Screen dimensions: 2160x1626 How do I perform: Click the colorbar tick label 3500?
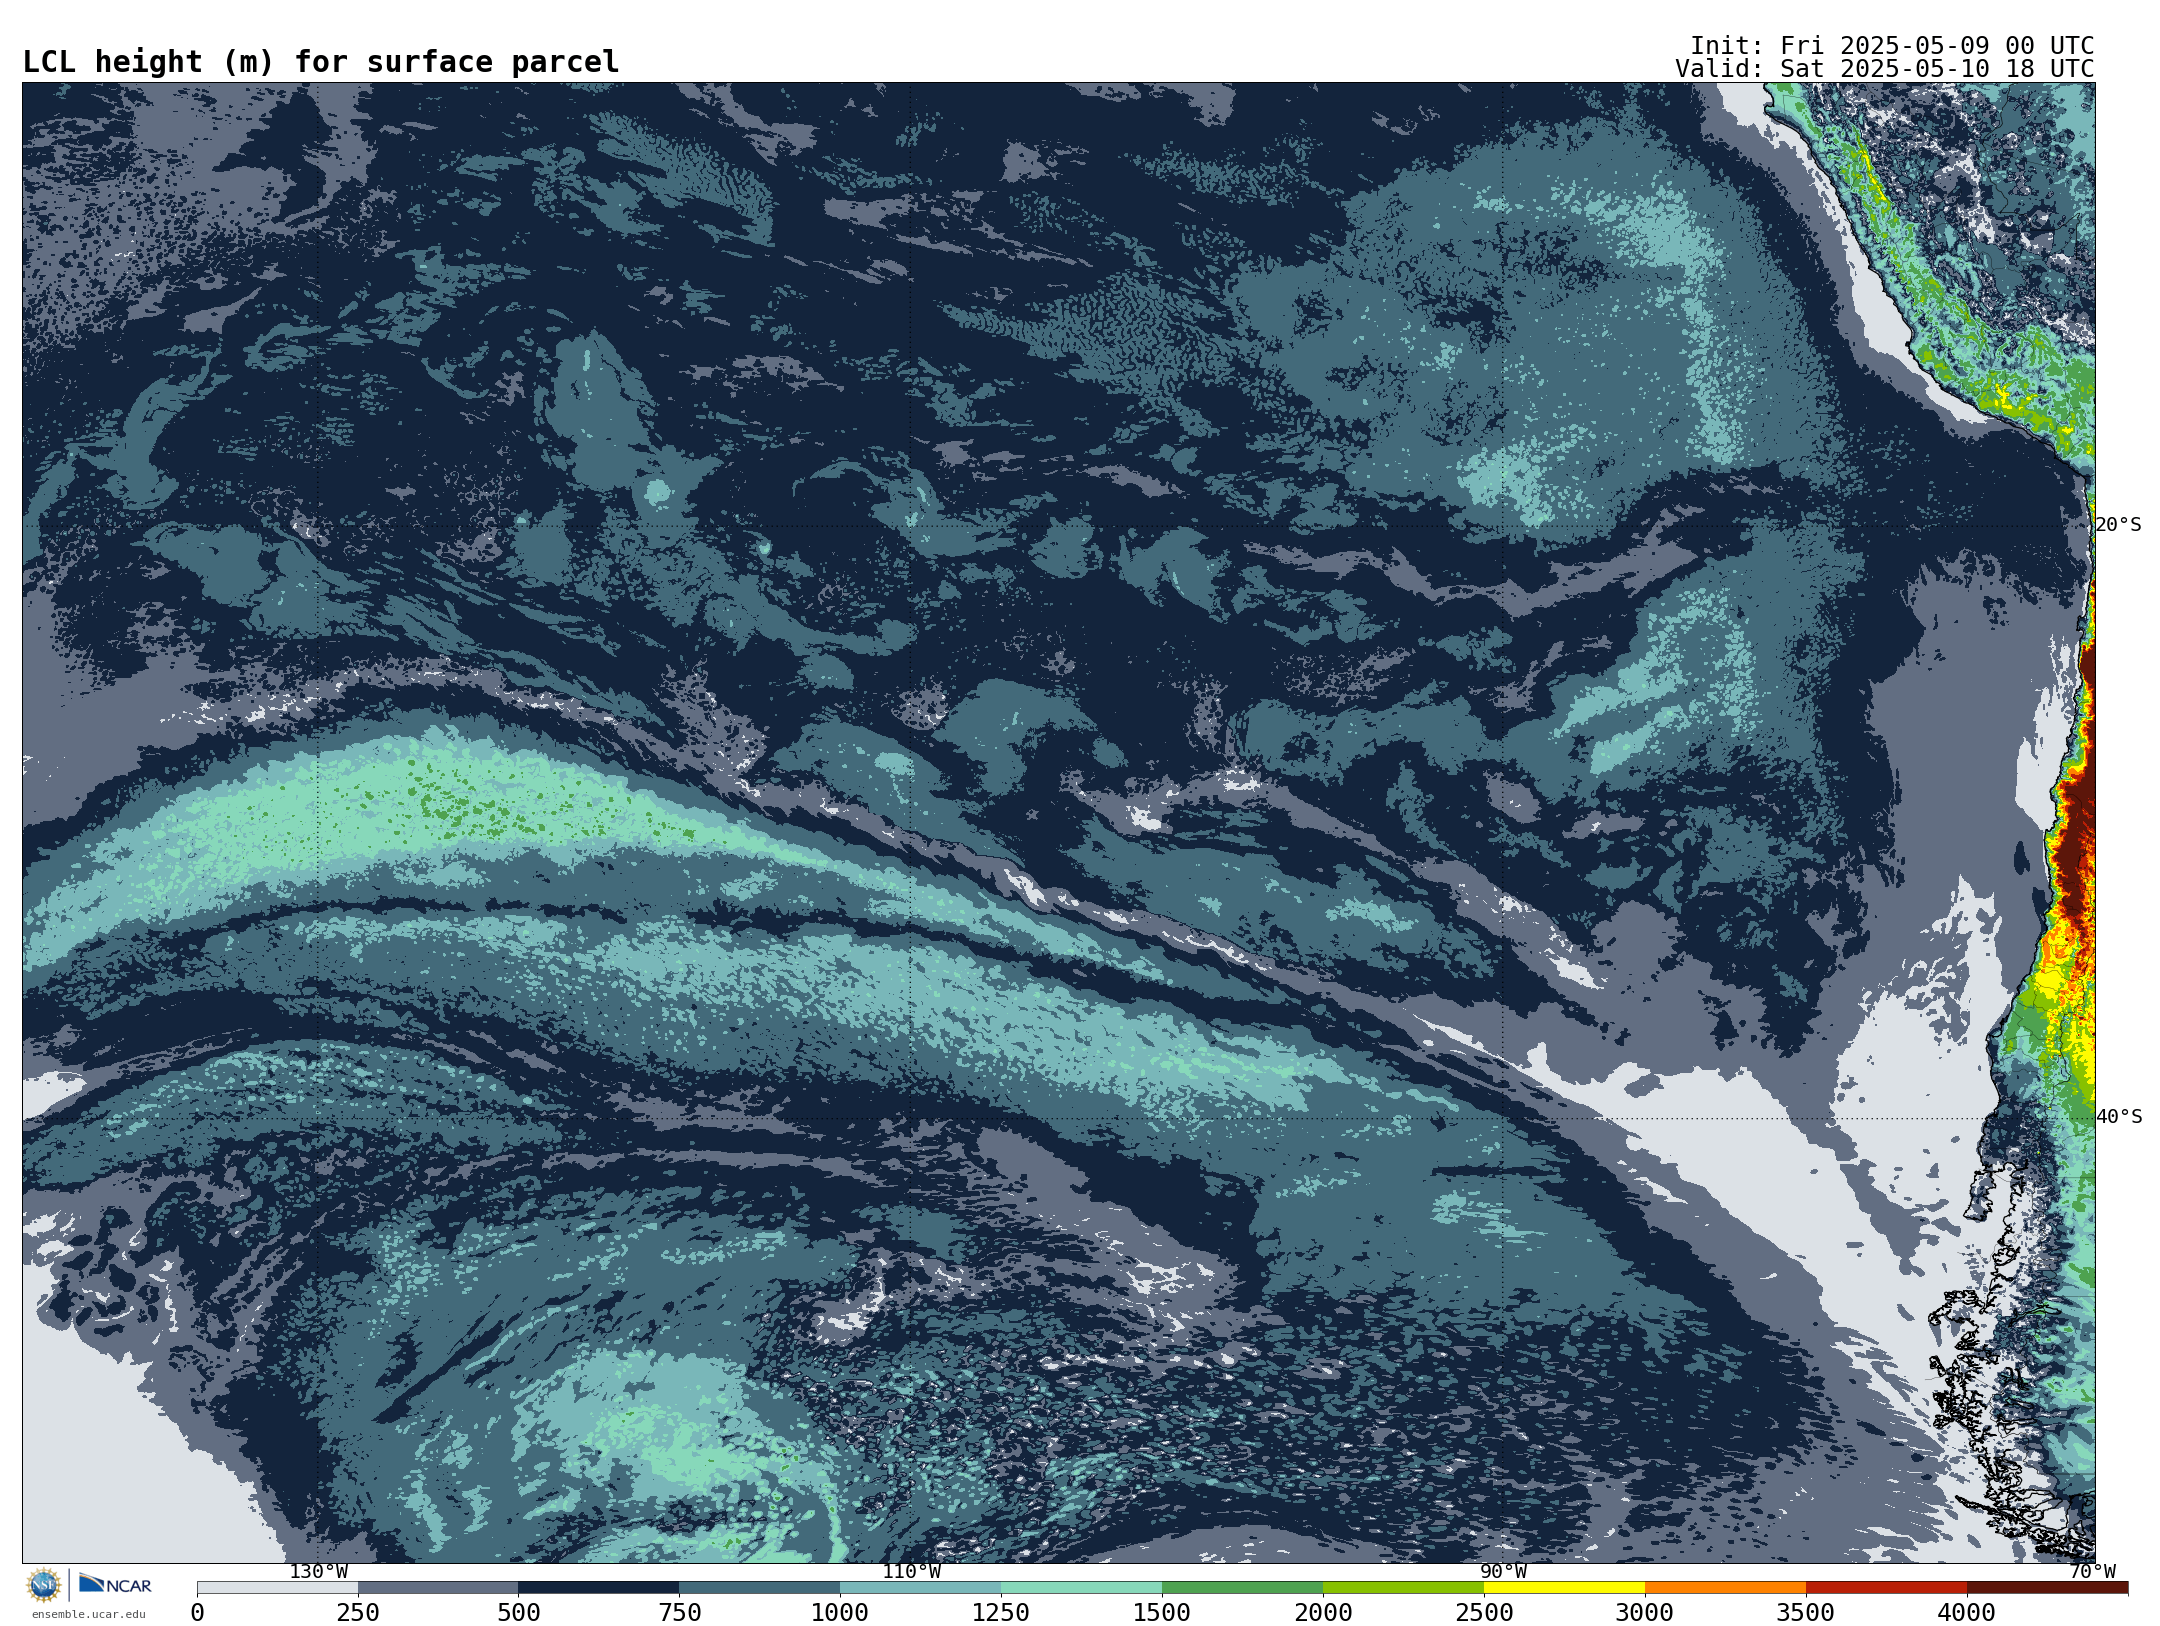[1806, 1613]
